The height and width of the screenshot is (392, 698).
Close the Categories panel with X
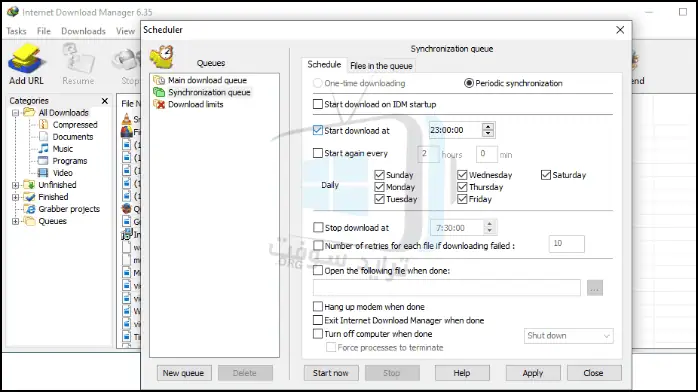(105, 101)
